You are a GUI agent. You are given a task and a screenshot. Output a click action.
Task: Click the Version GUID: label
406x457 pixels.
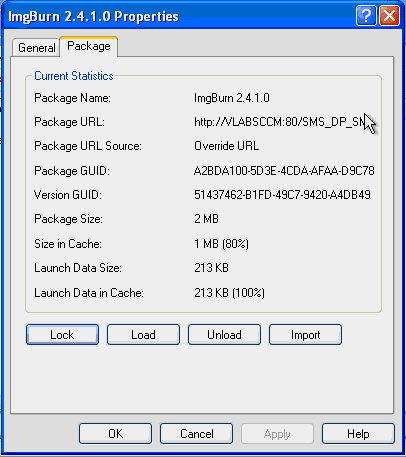point(68,195)
